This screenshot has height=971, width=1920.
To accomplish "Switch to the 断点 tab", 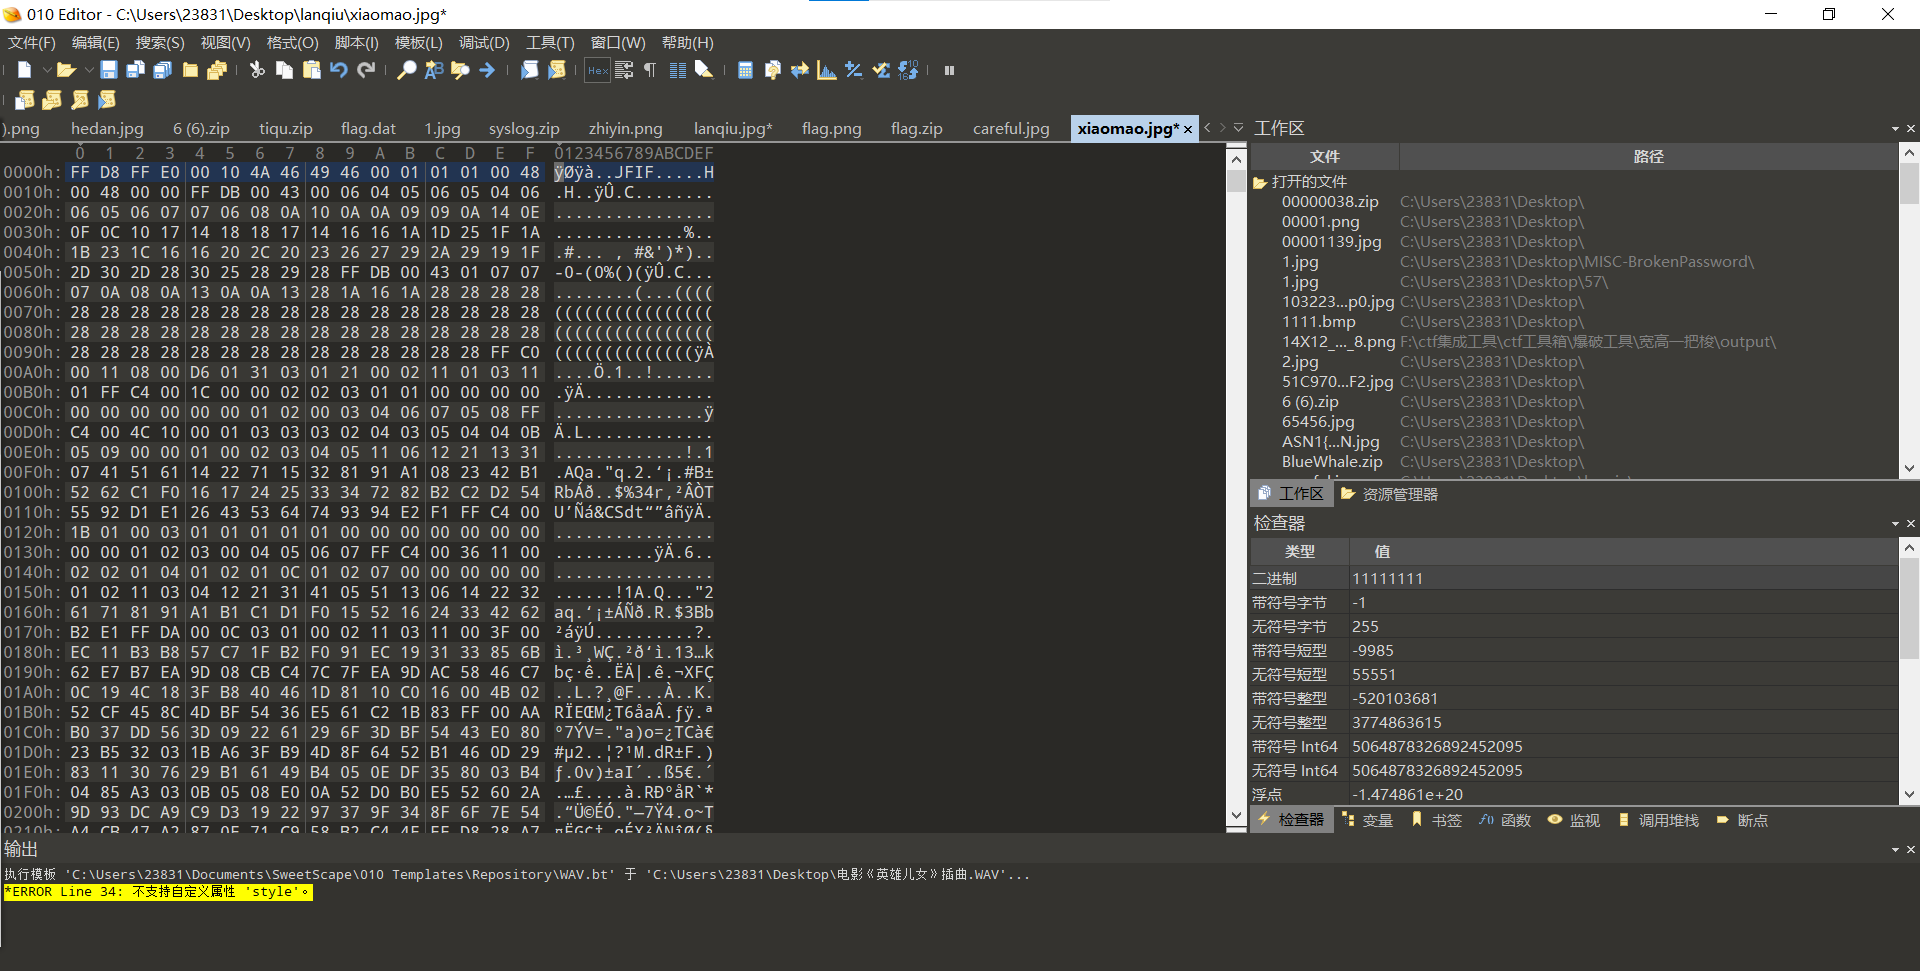I will (1742, 820).
